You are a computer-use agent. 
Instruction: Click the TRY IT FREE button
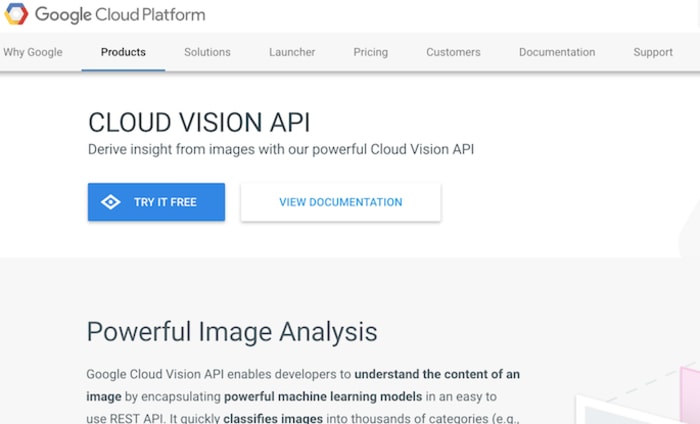[x=156, y=202]
